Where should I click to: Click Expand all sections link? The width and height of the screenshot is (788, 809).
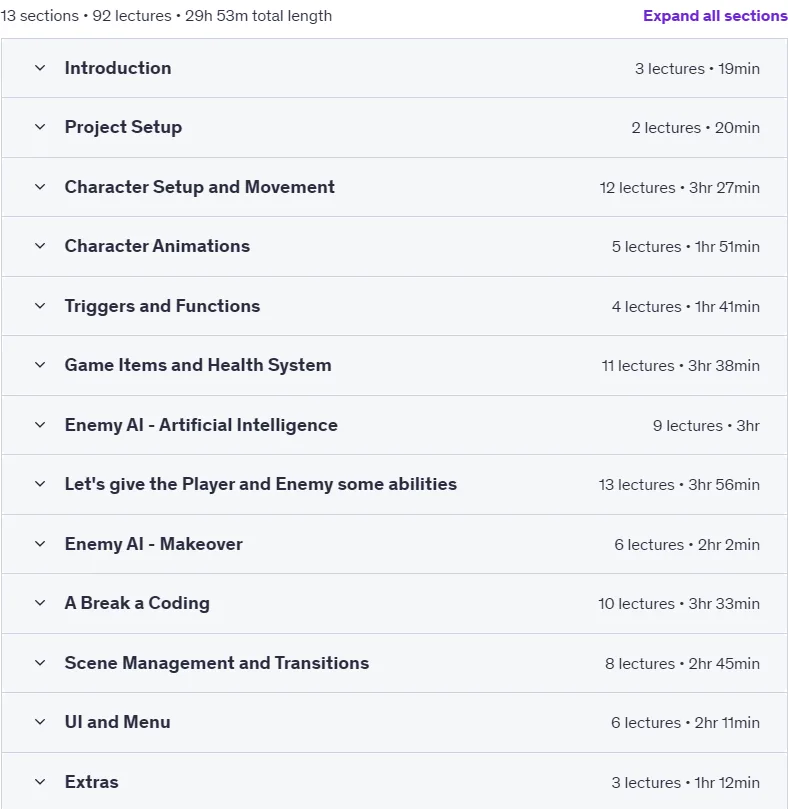pos(715,16)
